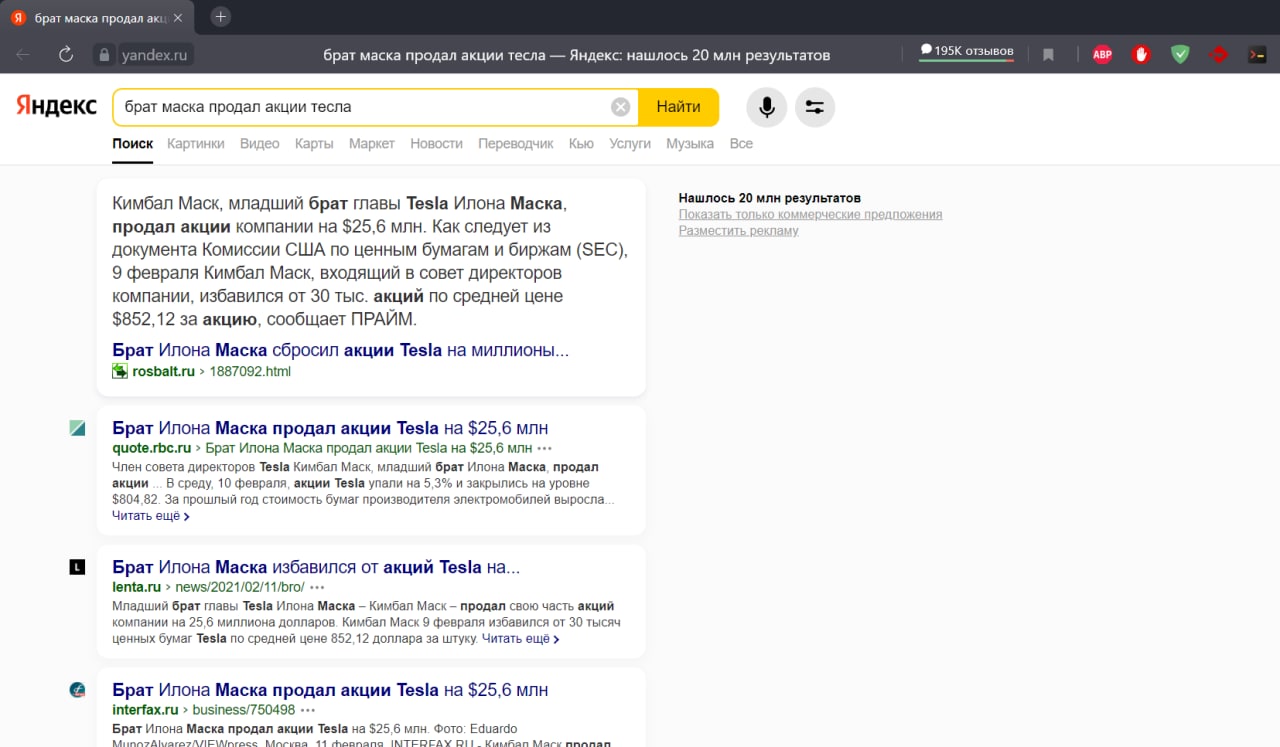Screen dimensions: 1280x747
Task: Click the lenta.ru path news/2021/02/11/bro/
Action: tap(240, 587)
